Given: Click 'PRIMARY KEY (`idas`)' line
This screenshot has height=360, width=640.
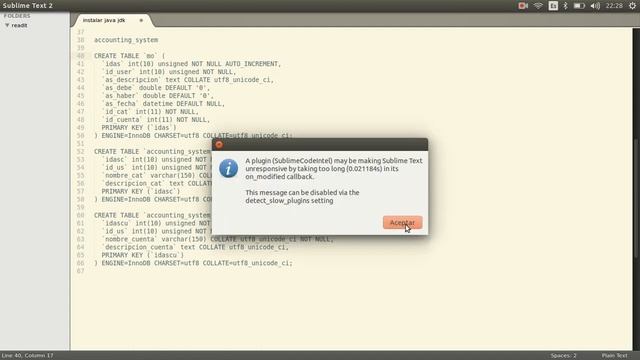Looking at the screenshot, I should coord(139,127).
